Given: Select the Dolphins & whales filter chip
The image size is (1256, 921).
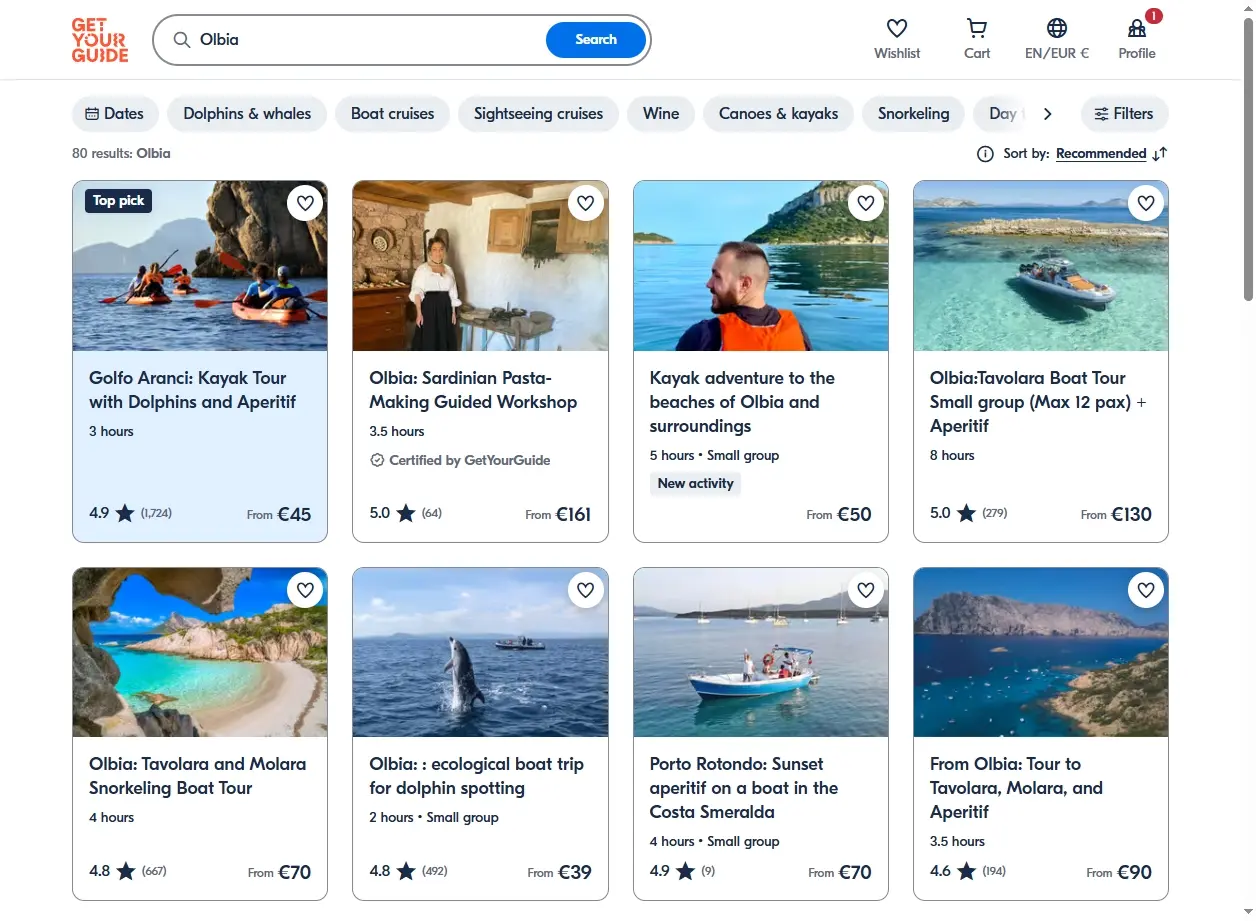Looking at the screenshot, I should (x=247, y=114).
